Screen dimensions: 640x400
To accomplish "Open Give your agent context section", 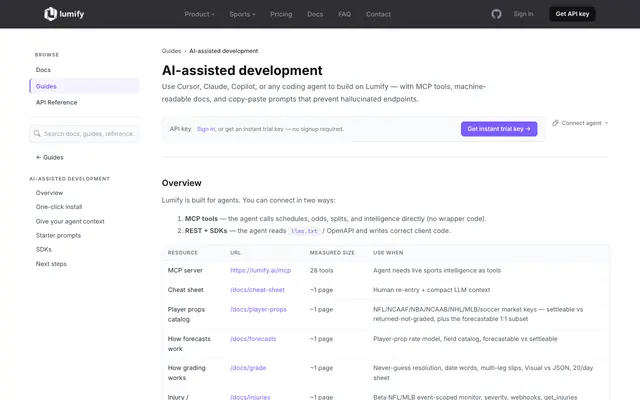I will tap(70, 221).
